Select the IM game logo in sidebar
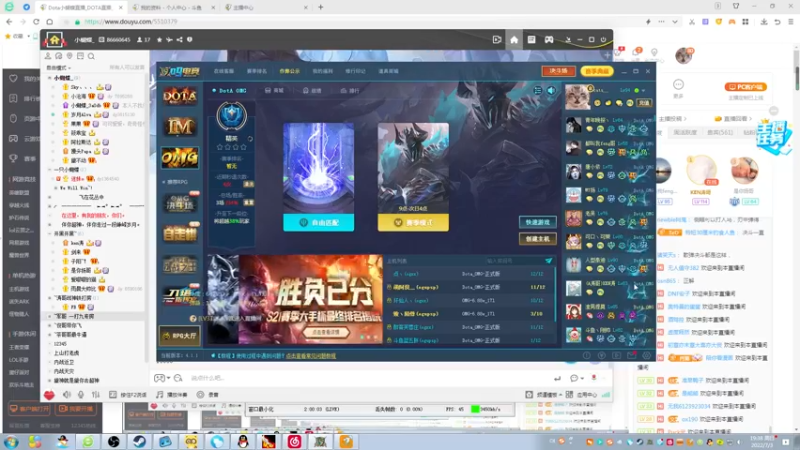Screen dimensions: 800x450 tap(180, 126)
